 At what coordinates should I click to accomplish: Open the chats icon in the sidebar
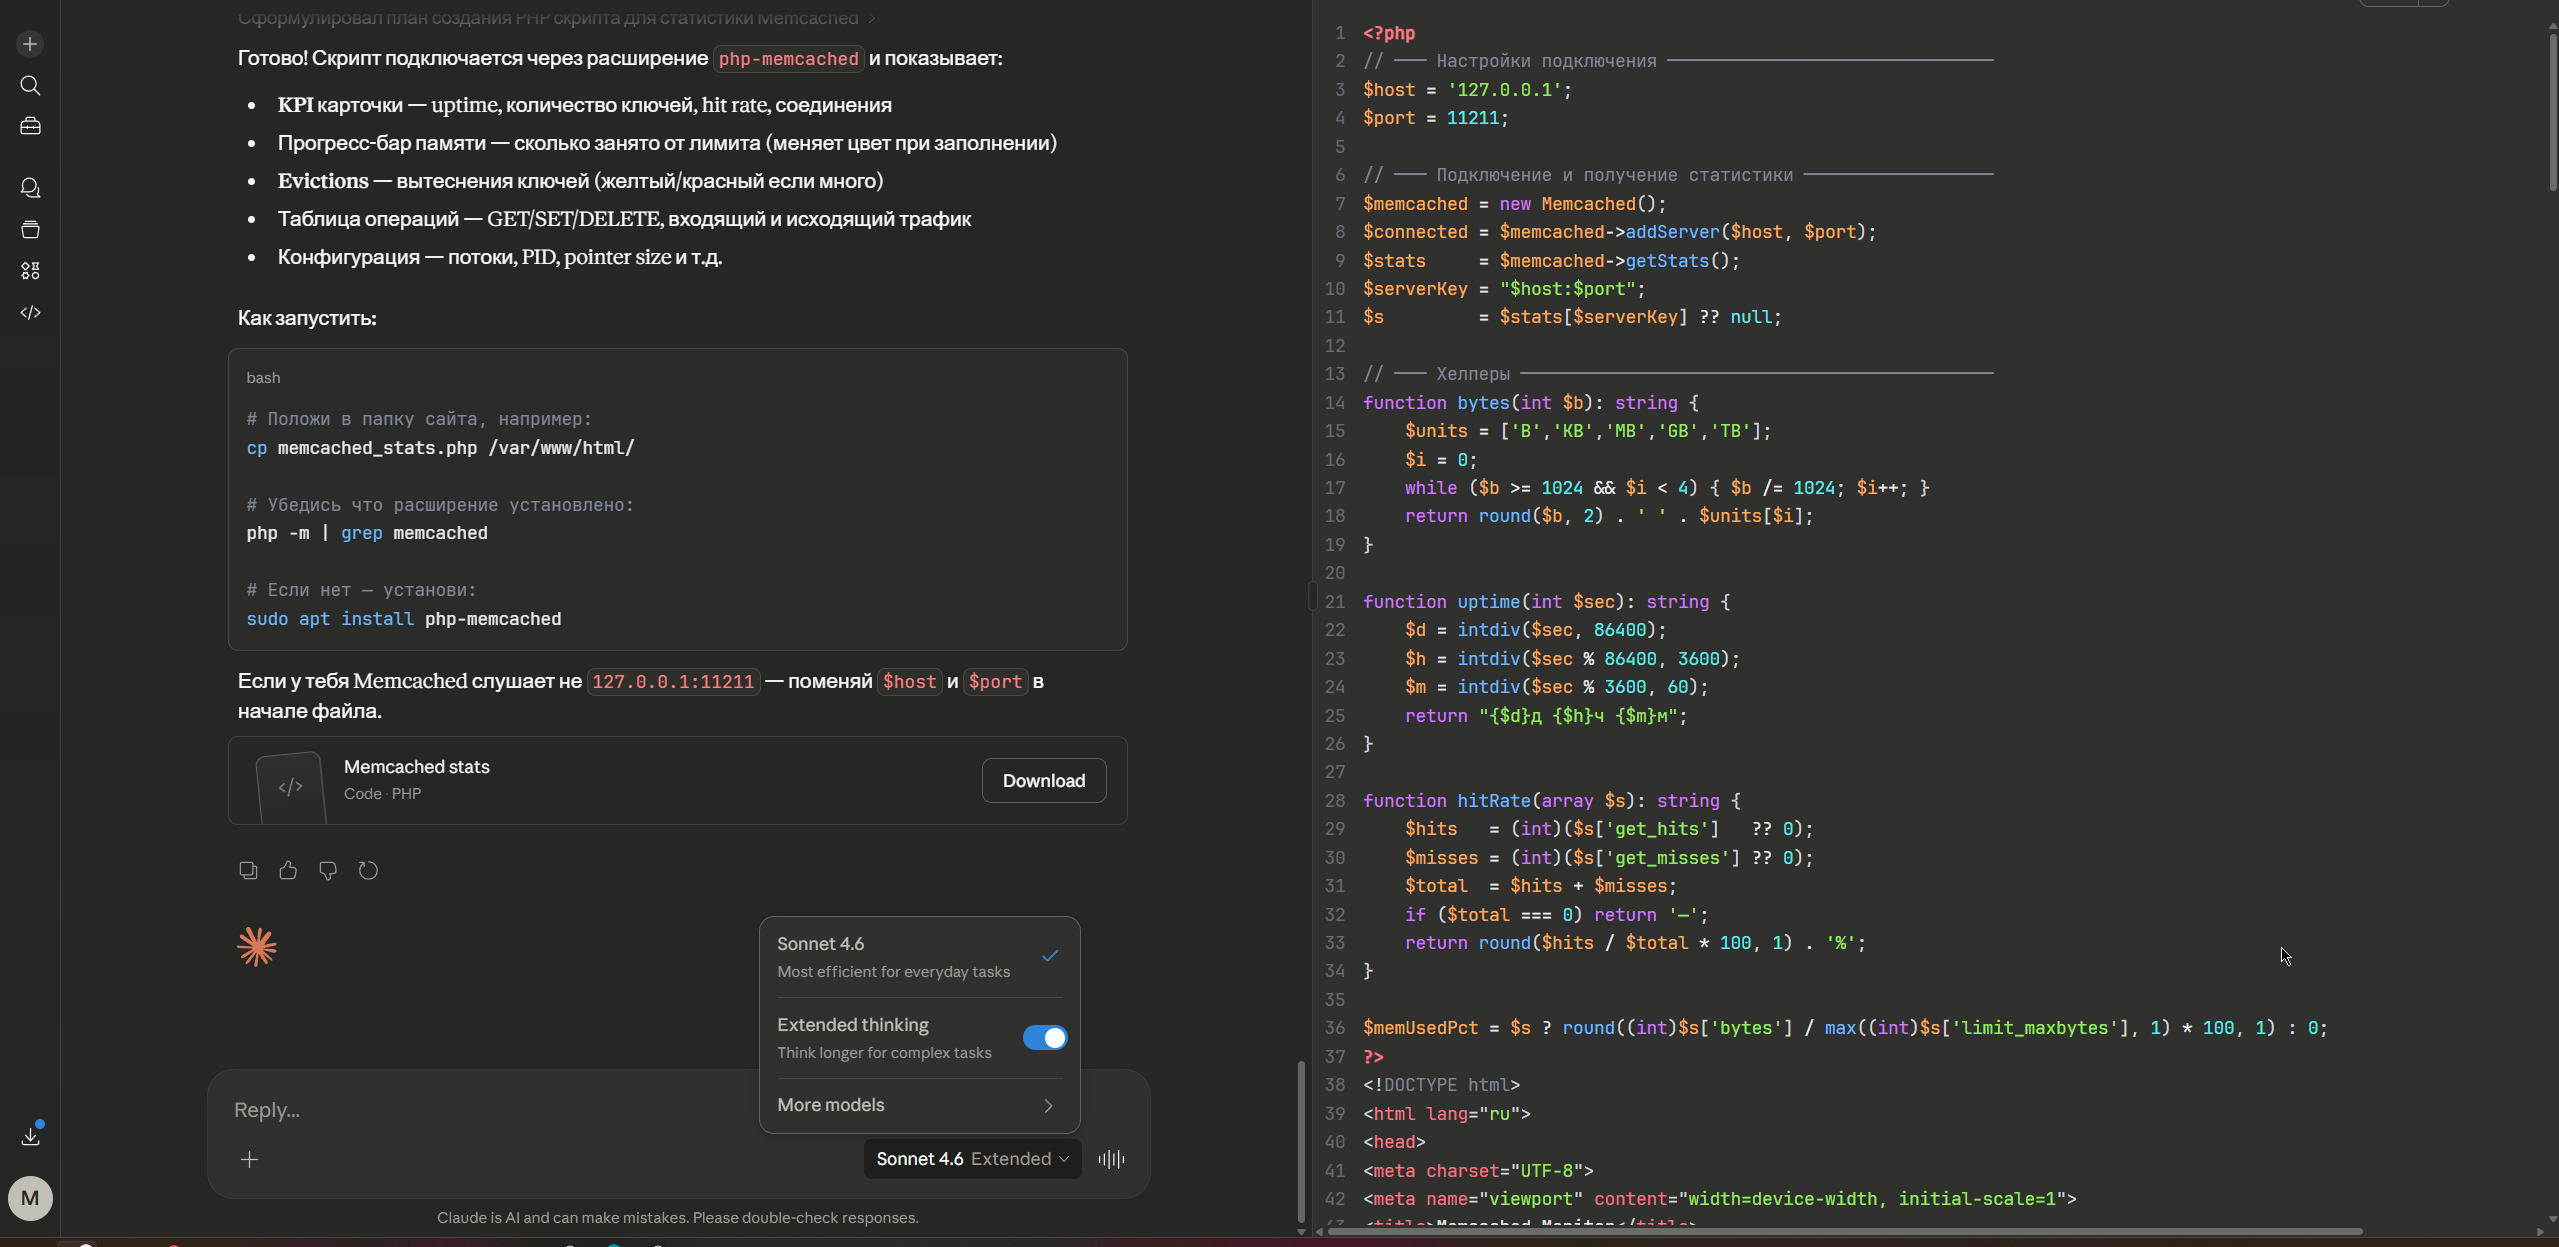[30, 188]
